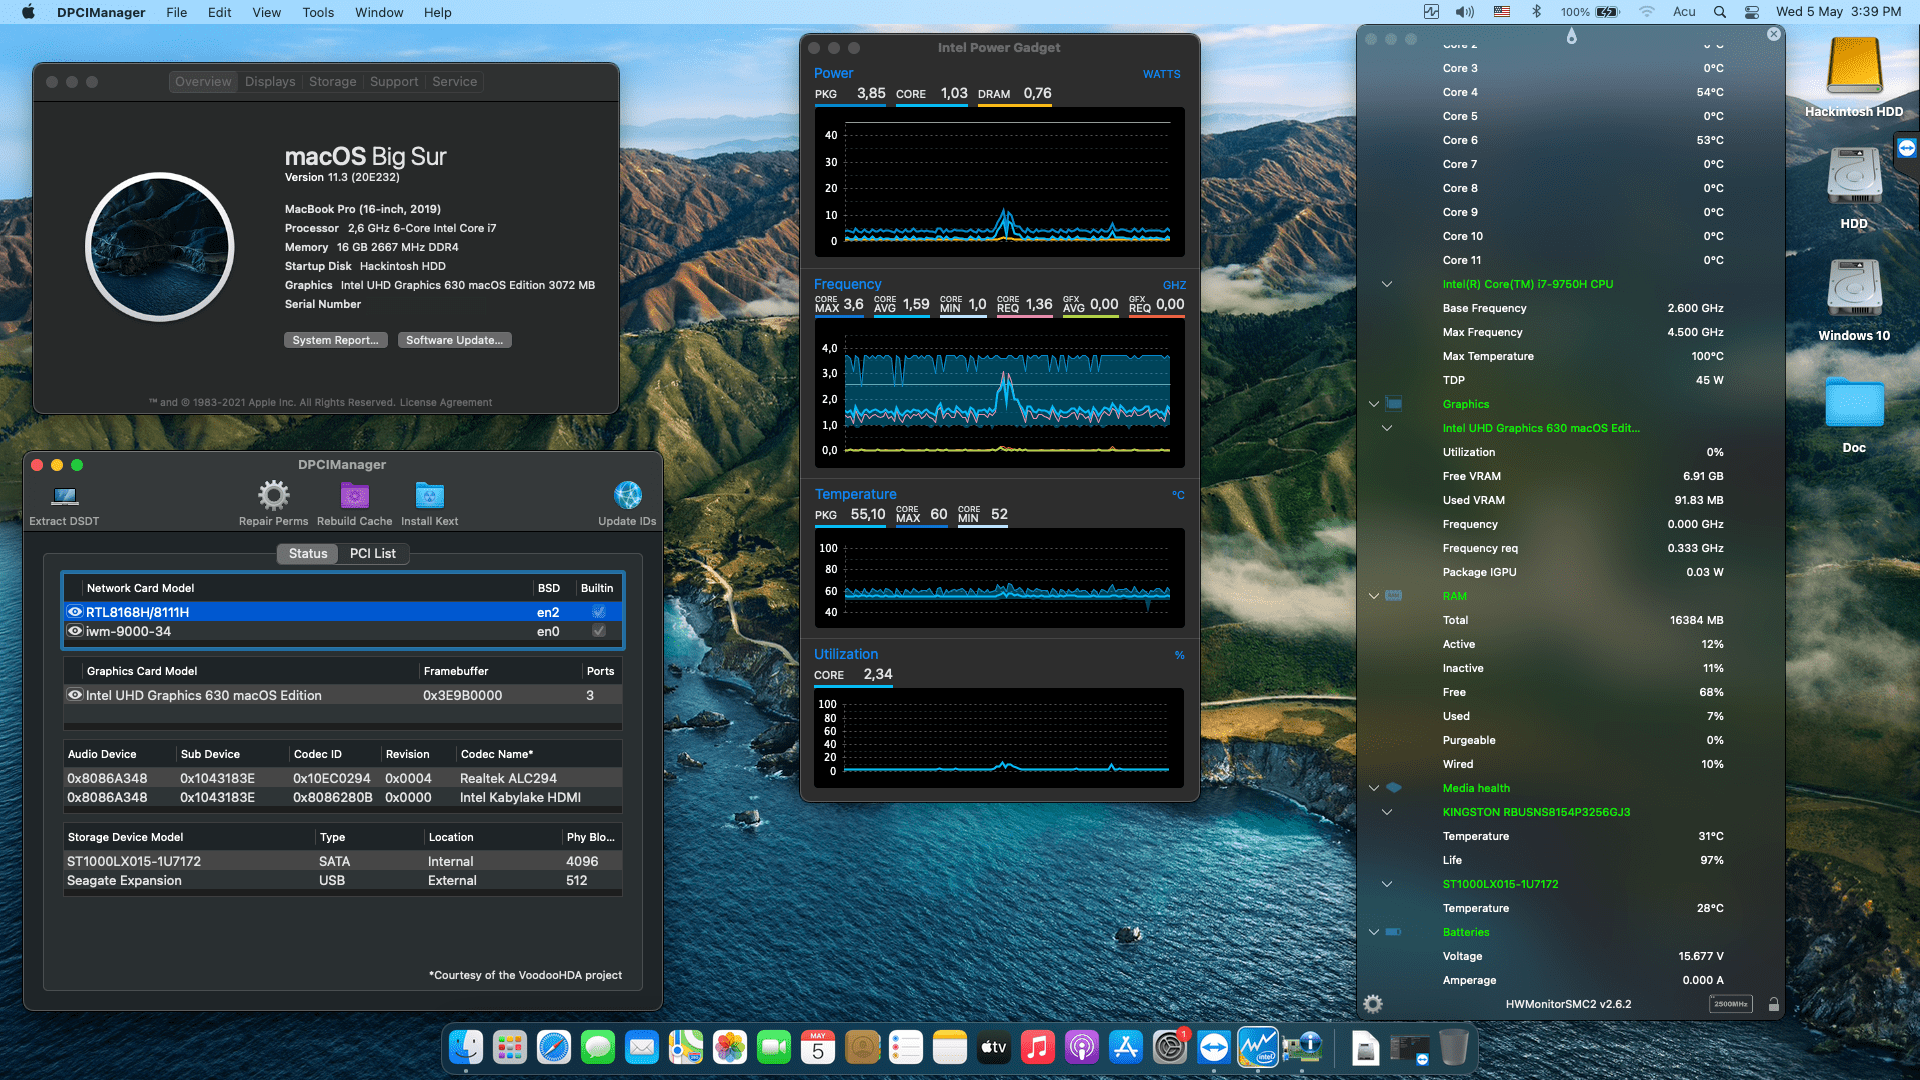This screenshot has width=1920, height=1080.
Task: Click eye icon for RTL8168H/8111H row
Action: coord(75,612)
